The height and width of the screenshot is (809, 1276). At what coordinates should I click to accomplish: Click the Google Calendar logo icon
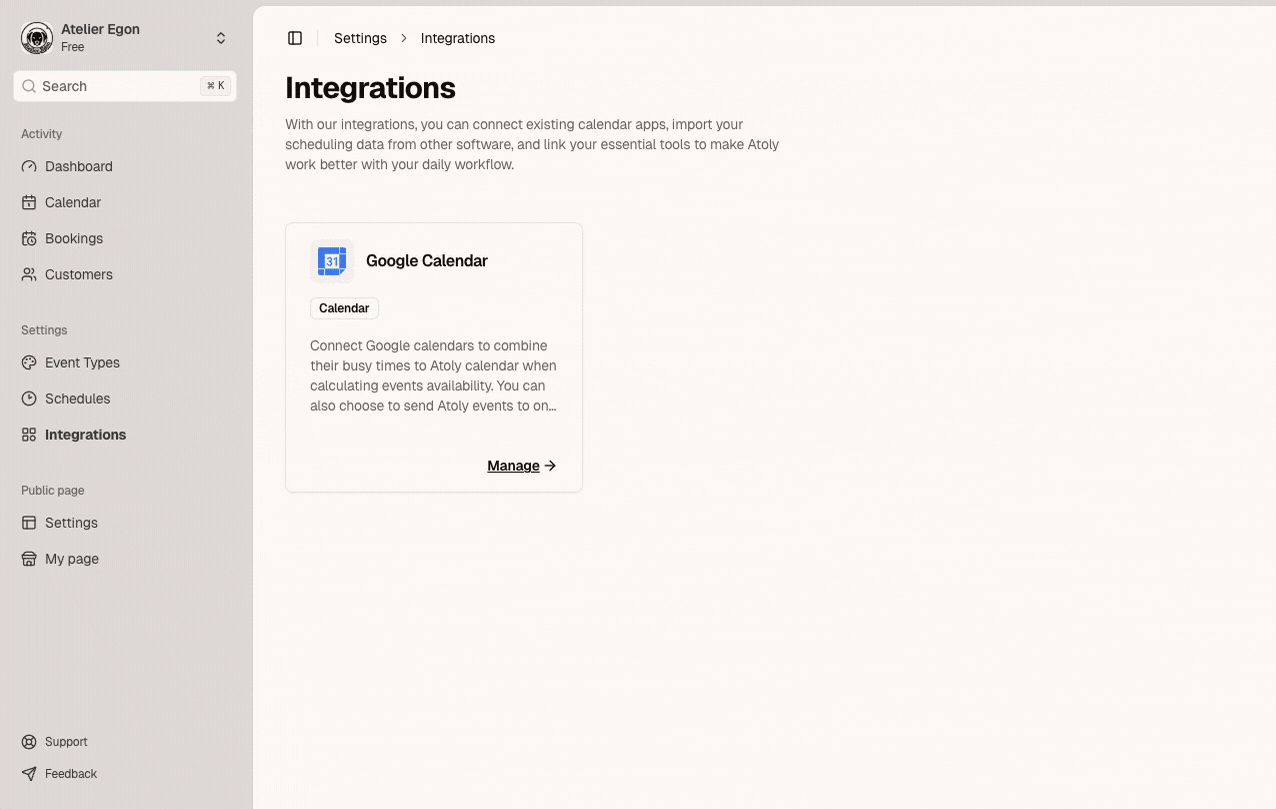(x=332, y=261)
